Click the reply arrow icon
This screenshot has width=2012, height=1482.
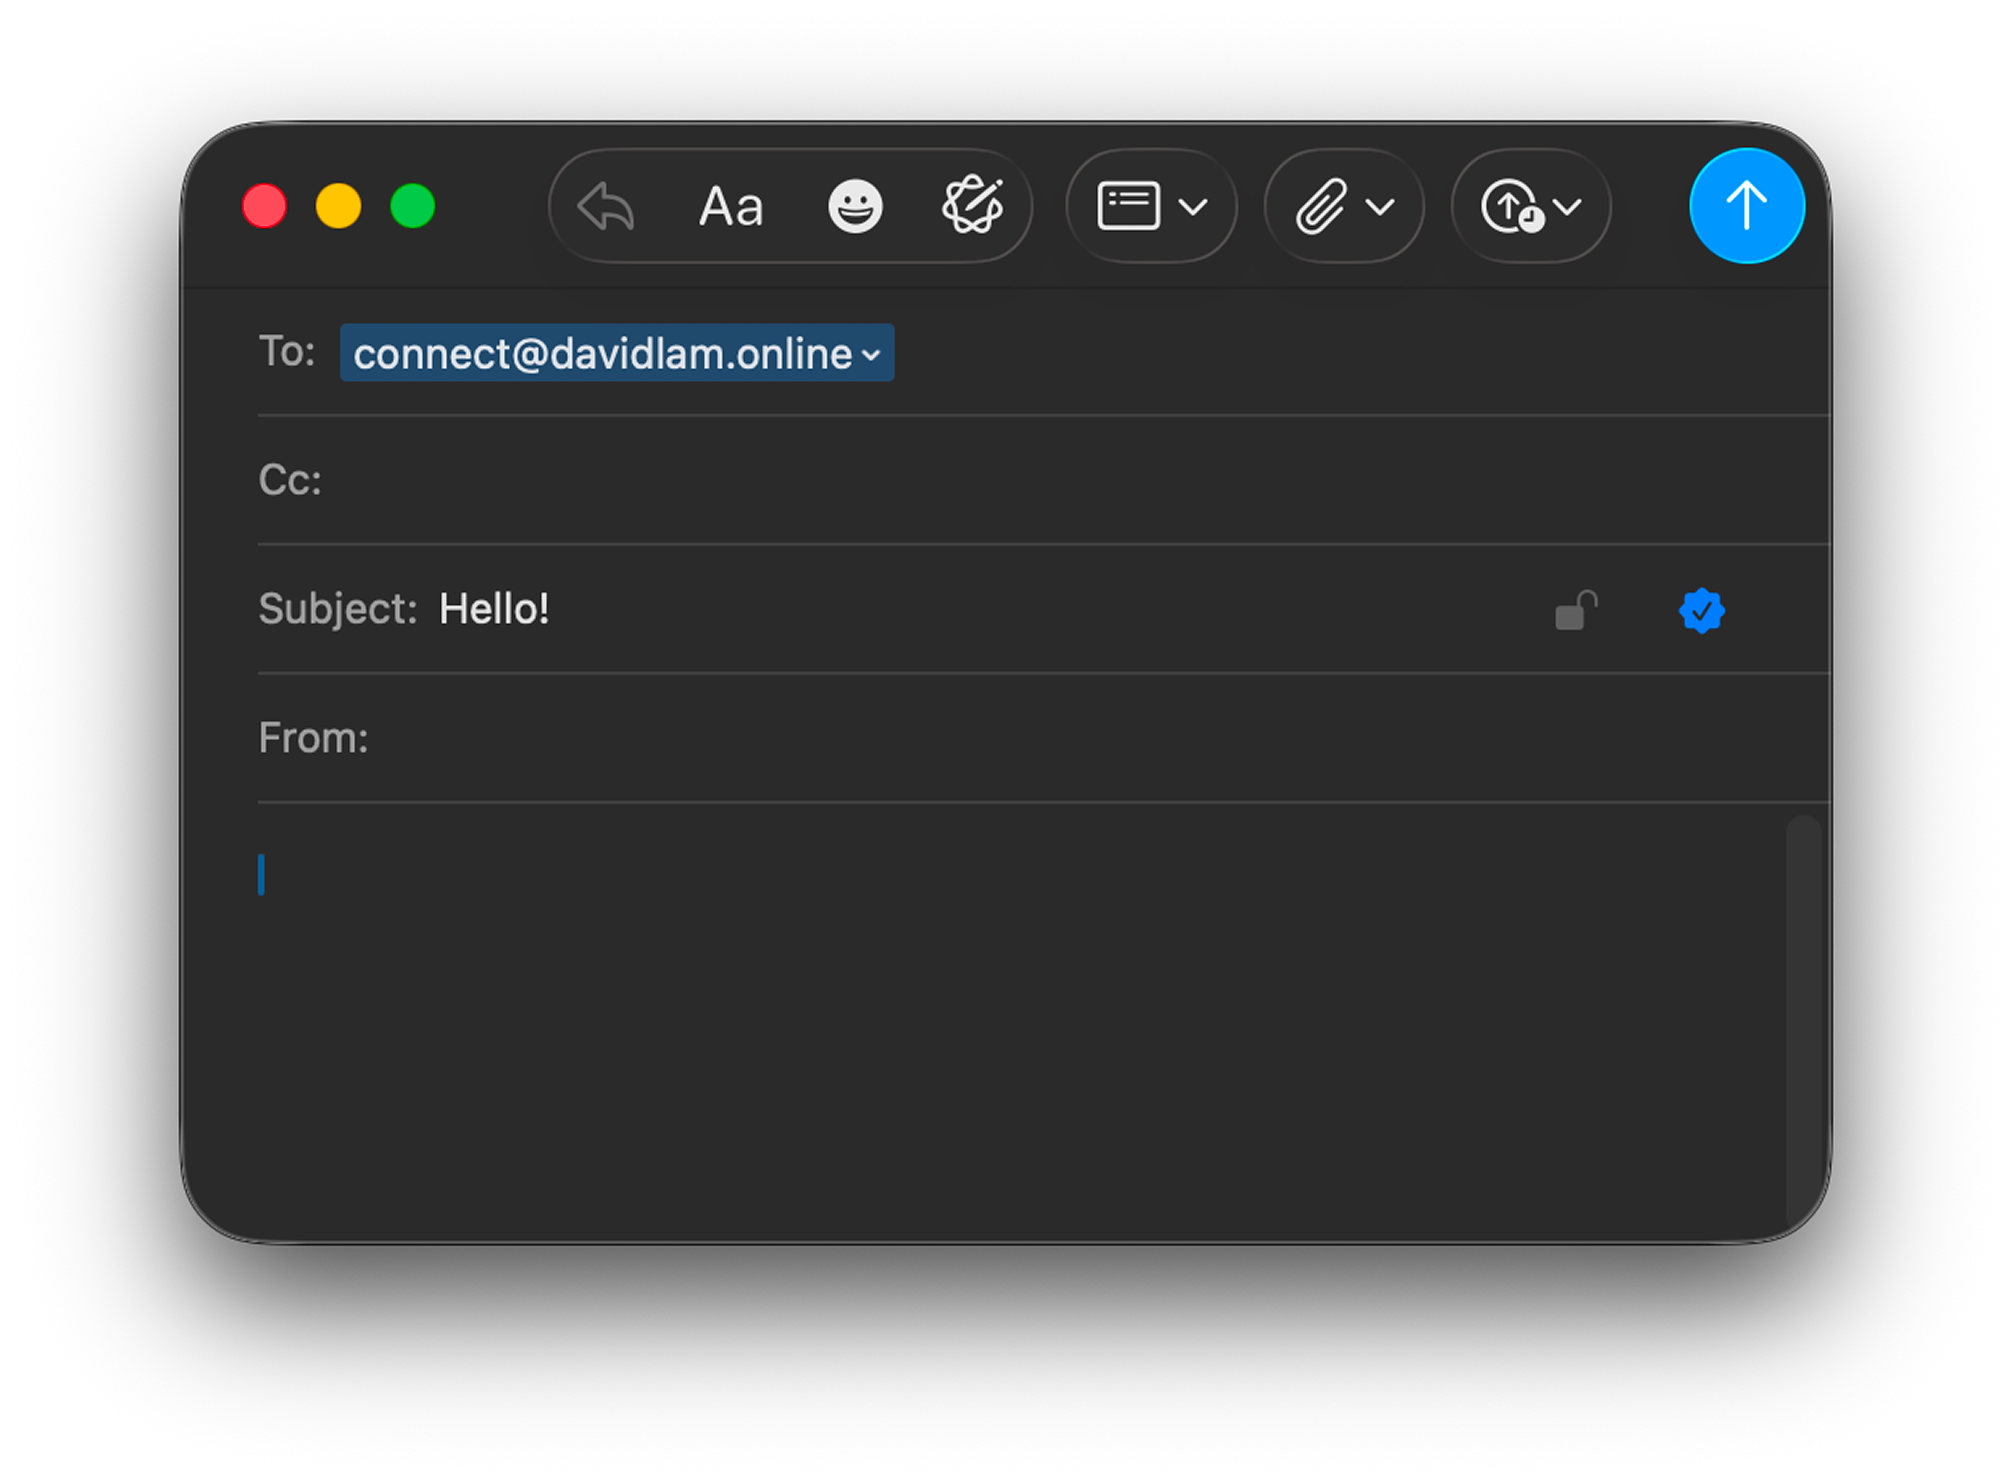606,207
